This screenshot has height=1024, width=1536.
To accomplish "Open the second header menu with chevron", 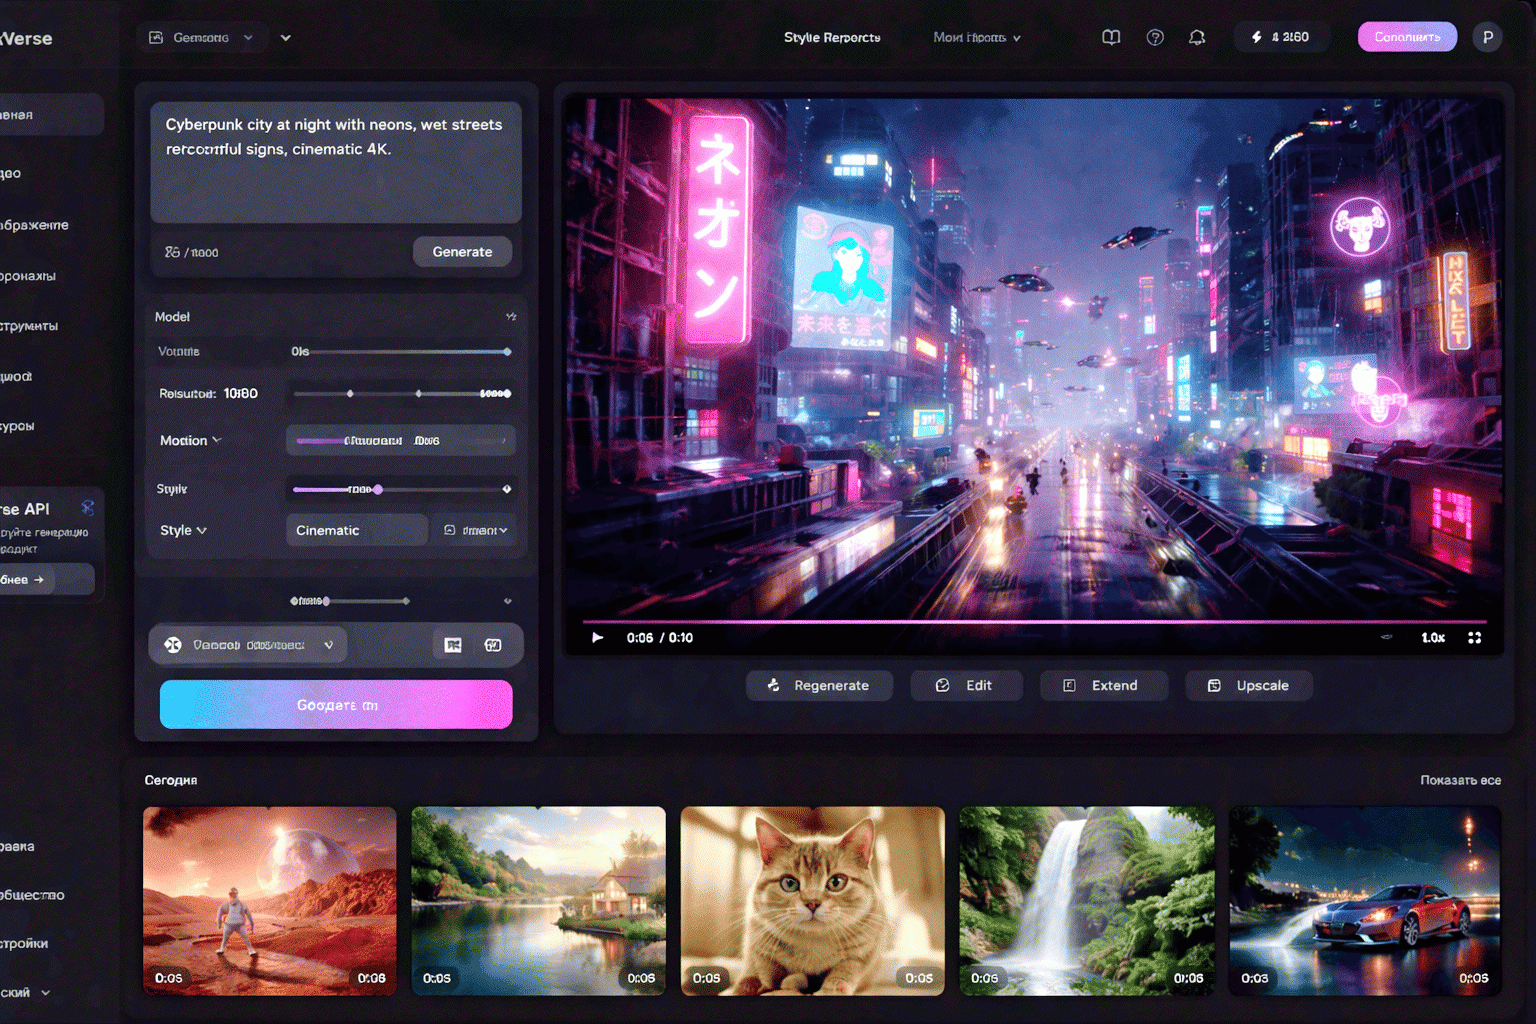I will click(976, 37).
